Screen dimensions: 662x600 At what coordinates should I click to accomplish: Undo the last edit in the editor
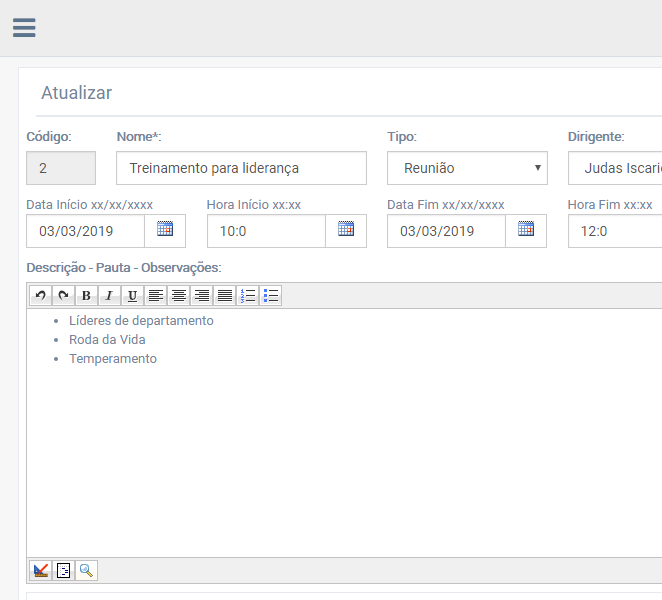point(41,296)
